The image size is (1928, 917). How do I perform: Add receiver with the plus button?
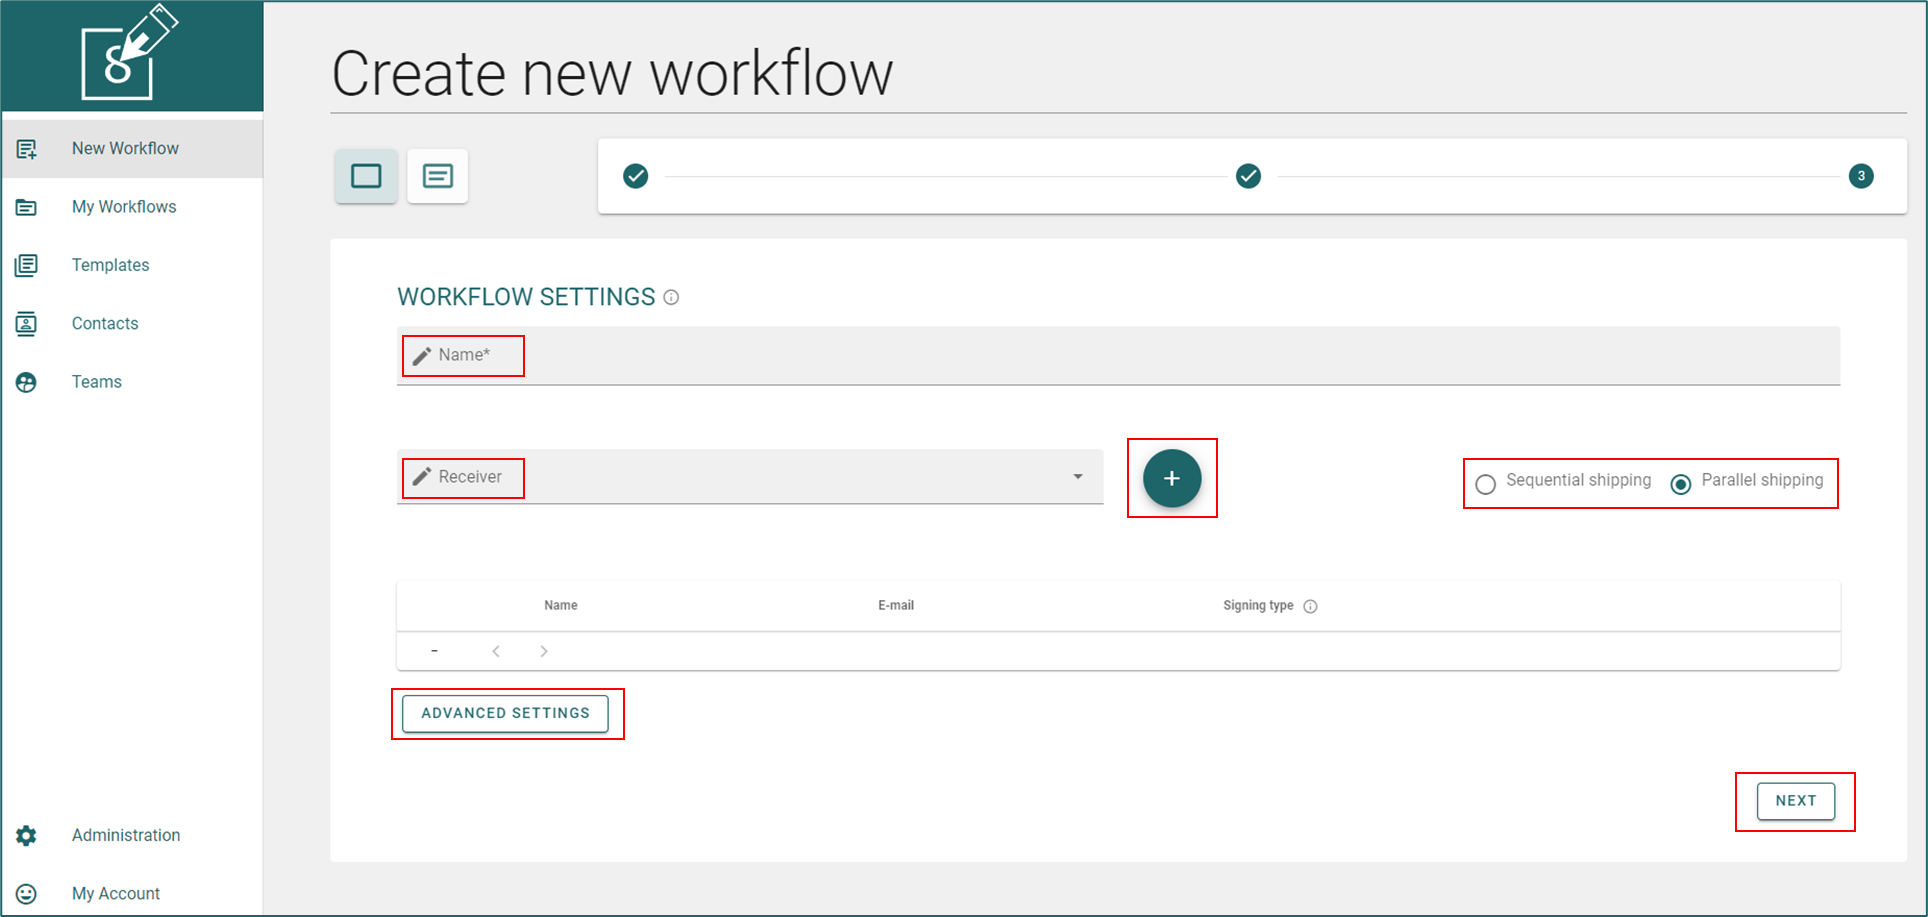pyautogui.click(x=1172, y=478)
